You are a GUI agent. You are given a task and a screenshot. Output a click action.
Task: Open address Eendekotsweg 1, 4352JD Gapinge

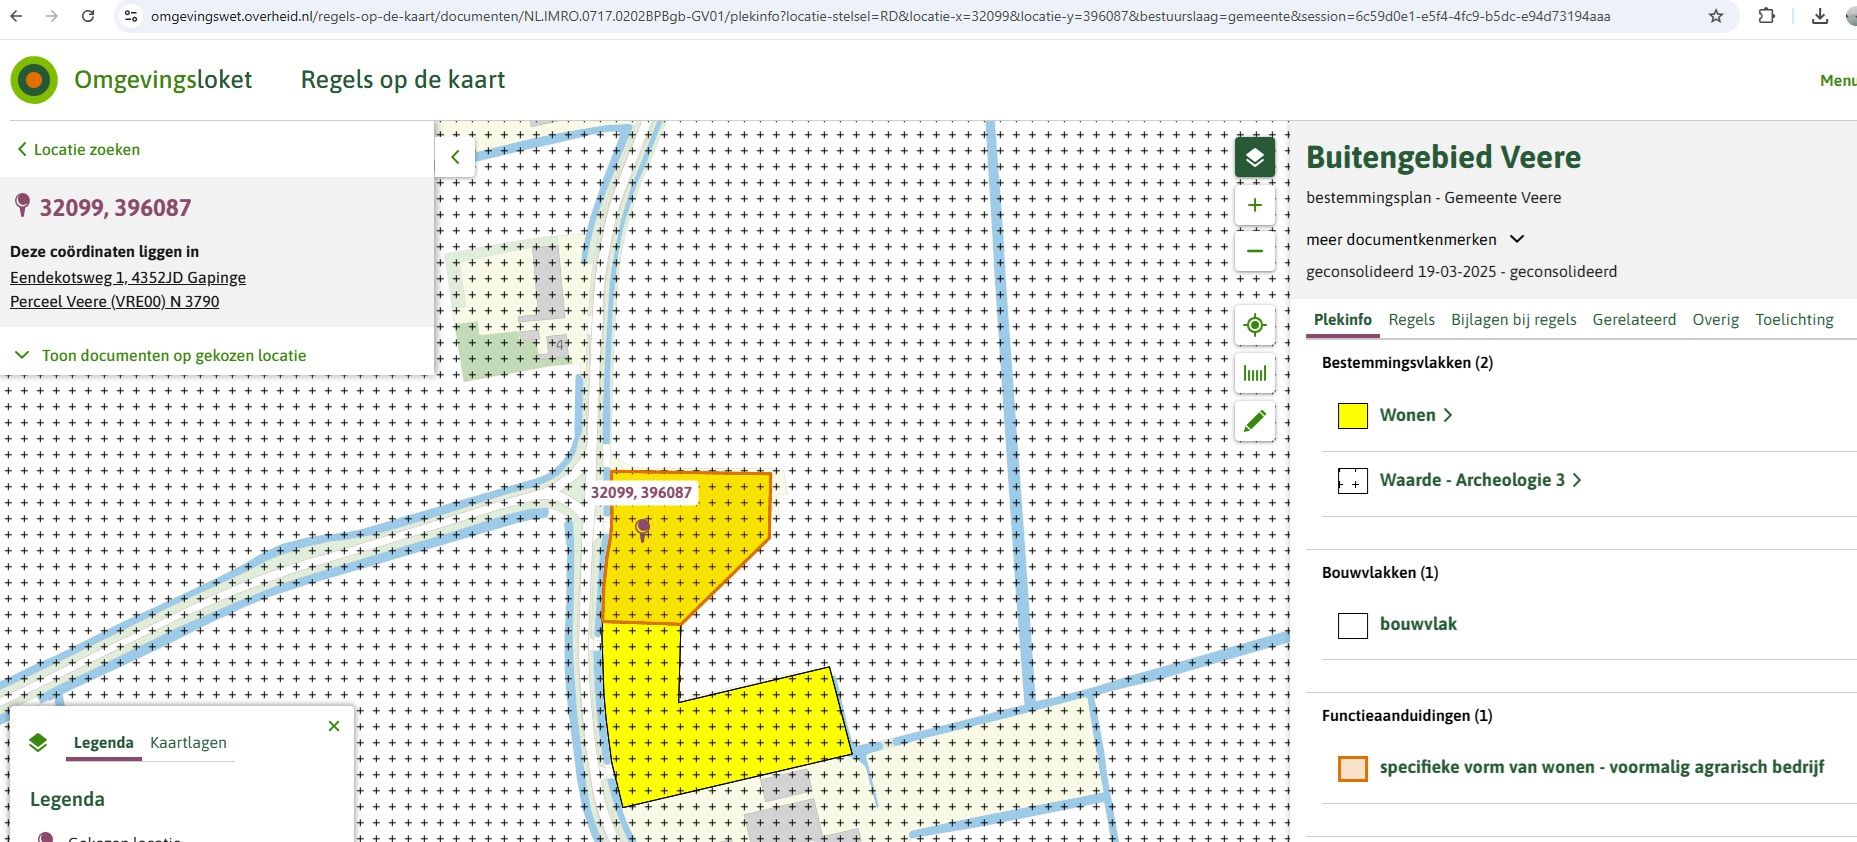[128, 277]
